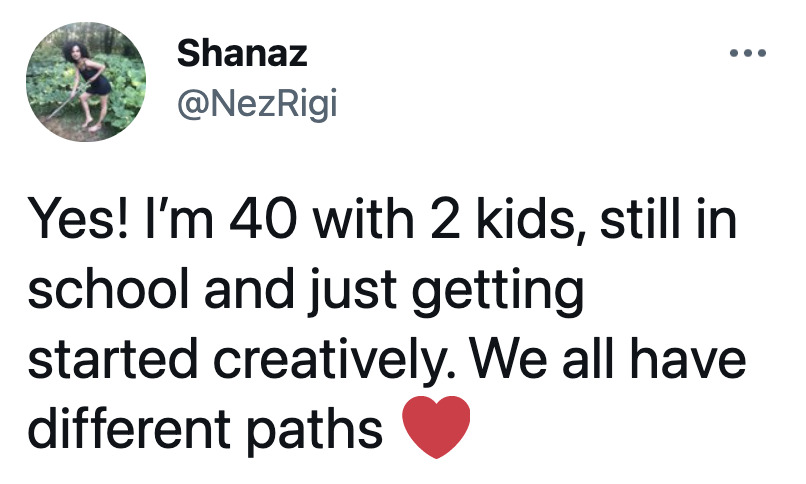
Task: Click the word "with" in the tweet
Action: (x=363, y=219)
